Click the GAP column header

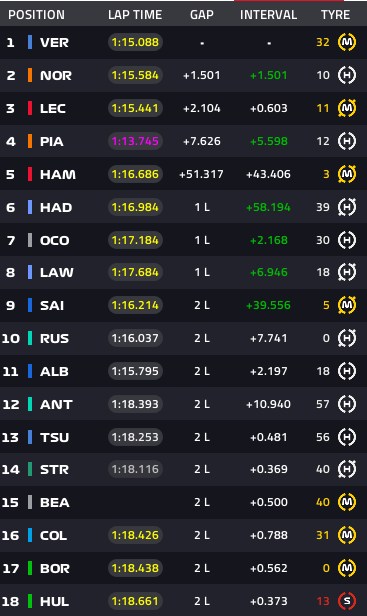click(202, 15)
